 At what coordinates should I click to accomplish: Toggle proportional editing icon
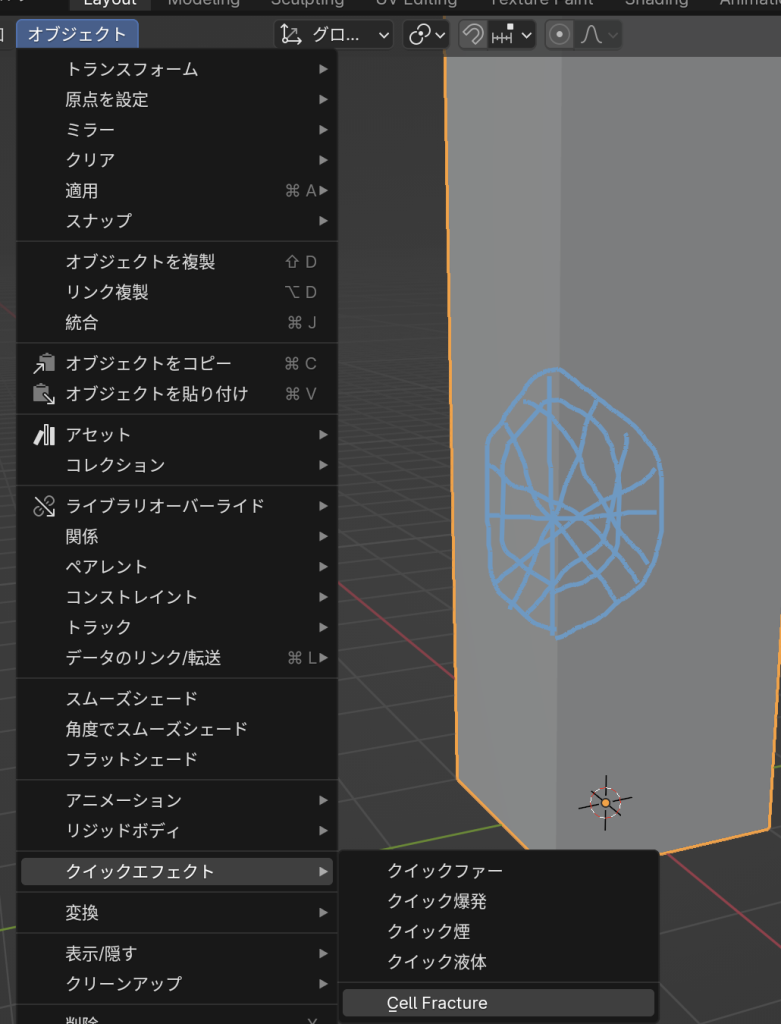[560, 35]
